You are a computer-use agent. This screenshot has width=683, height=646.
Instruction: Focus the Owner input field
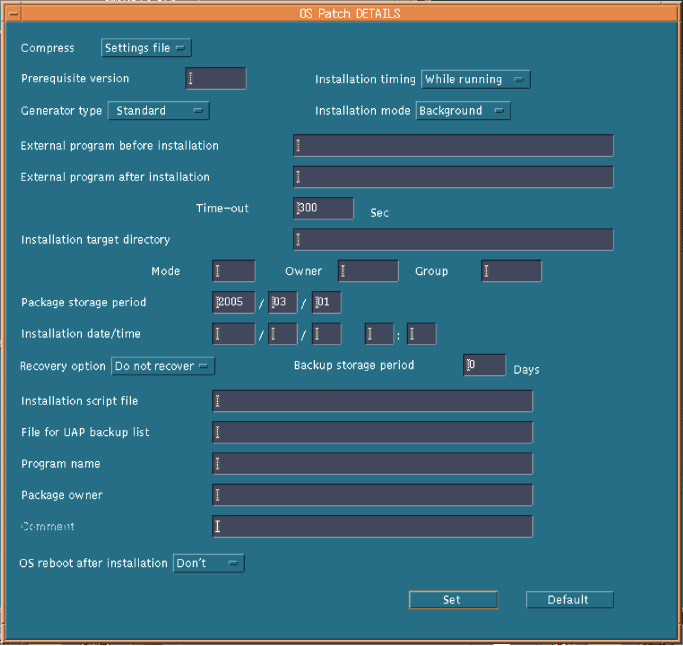pos(368,271)
